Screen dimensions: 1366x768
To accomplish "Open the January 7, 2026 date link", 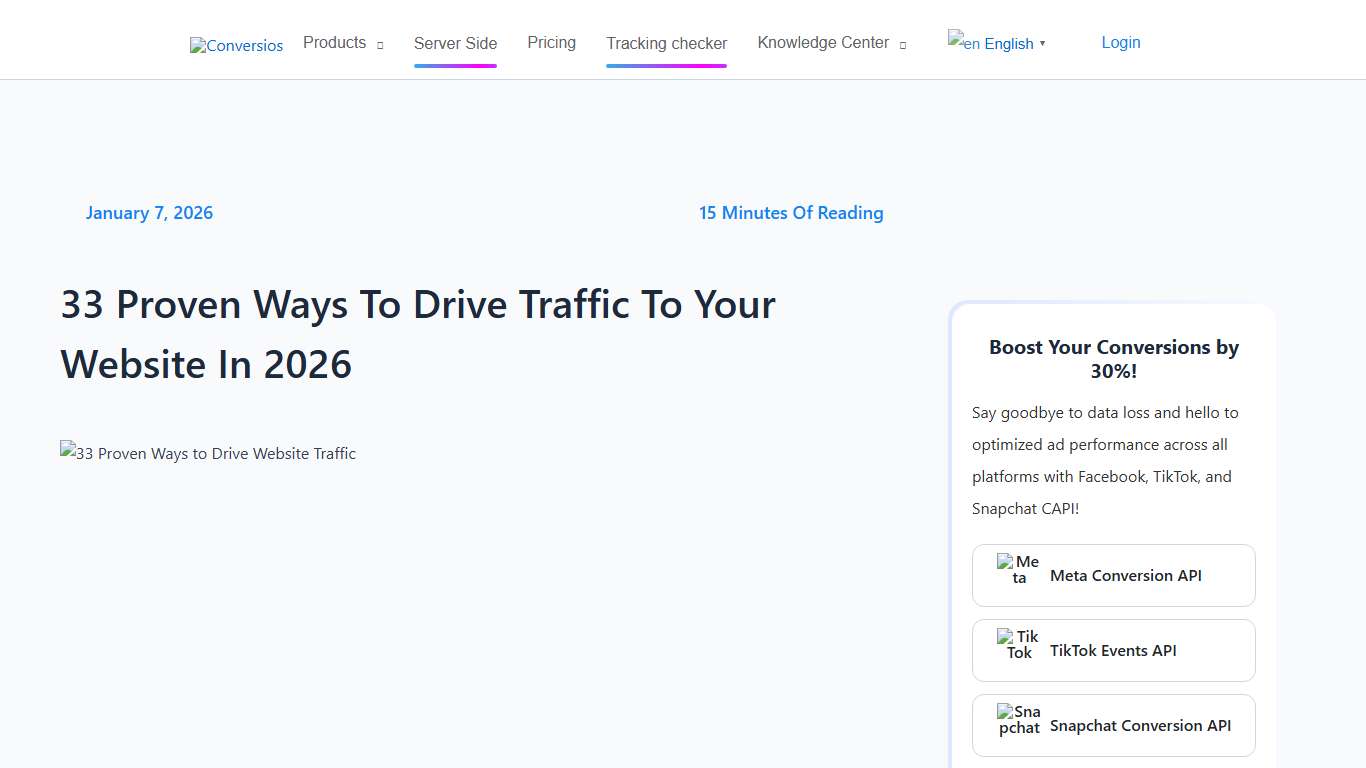I will (x=149, y=212).
